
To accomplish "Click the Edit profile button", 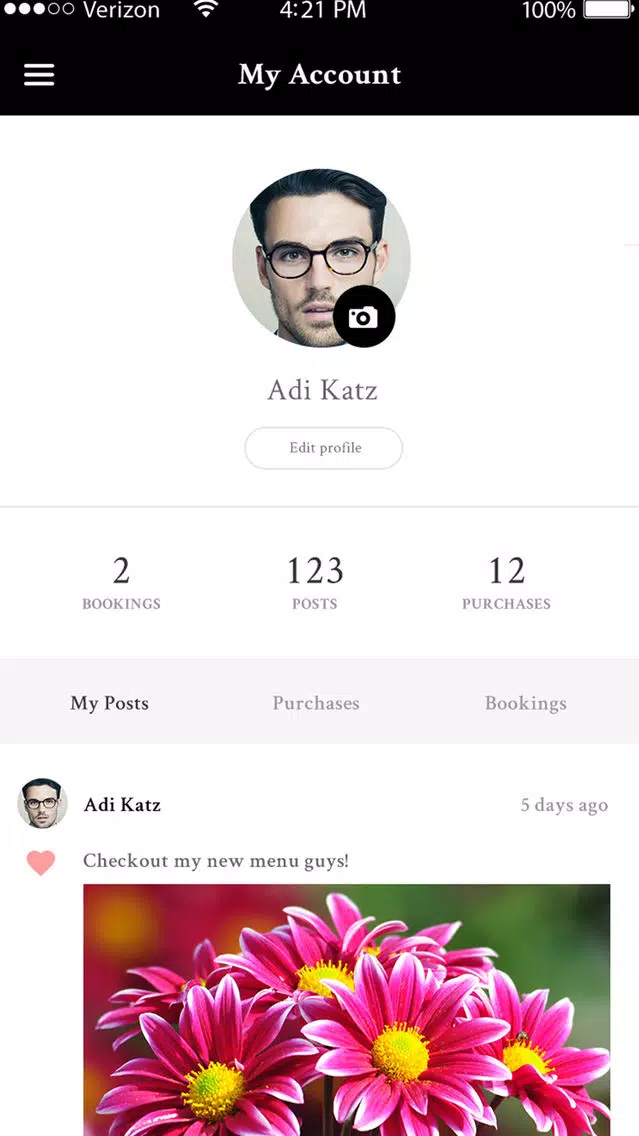I will pyautogui.click(x=324, y=448).
